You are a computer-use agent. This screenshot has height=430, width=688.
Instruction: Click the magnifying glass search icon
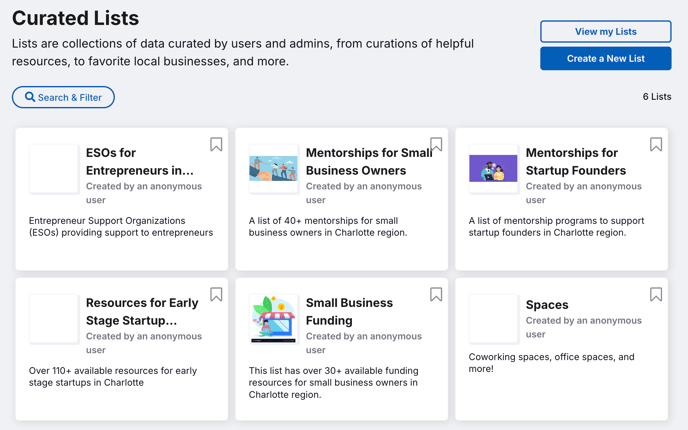(x=30, y=97)
